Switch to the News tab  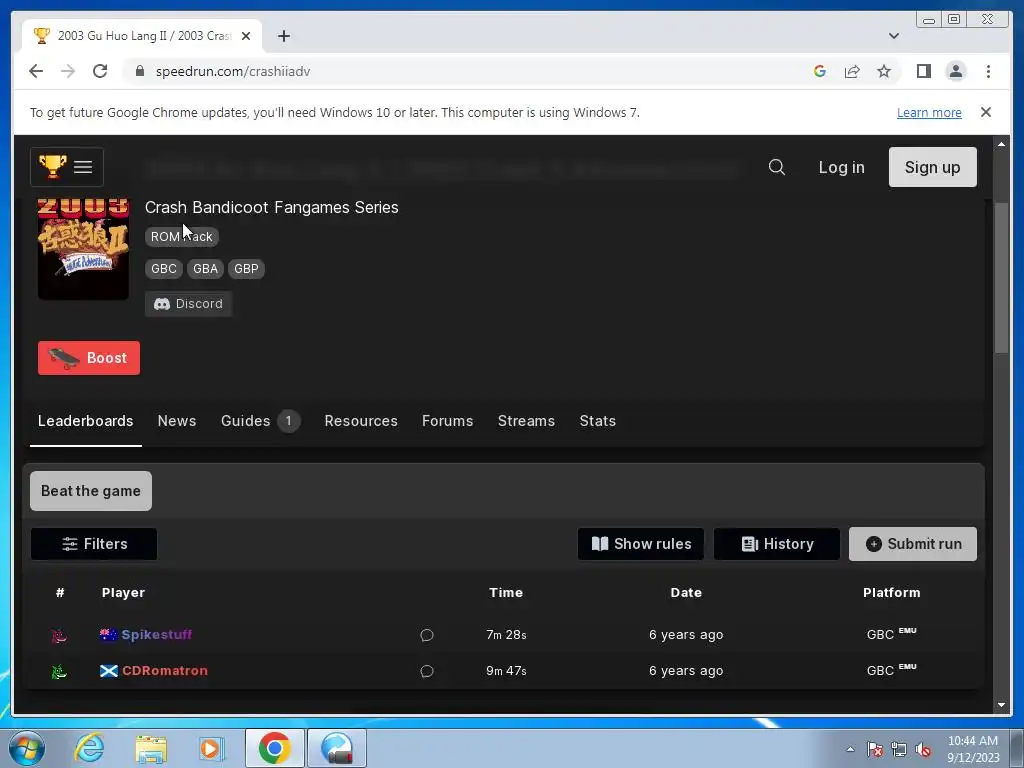[x=177, y=421]
